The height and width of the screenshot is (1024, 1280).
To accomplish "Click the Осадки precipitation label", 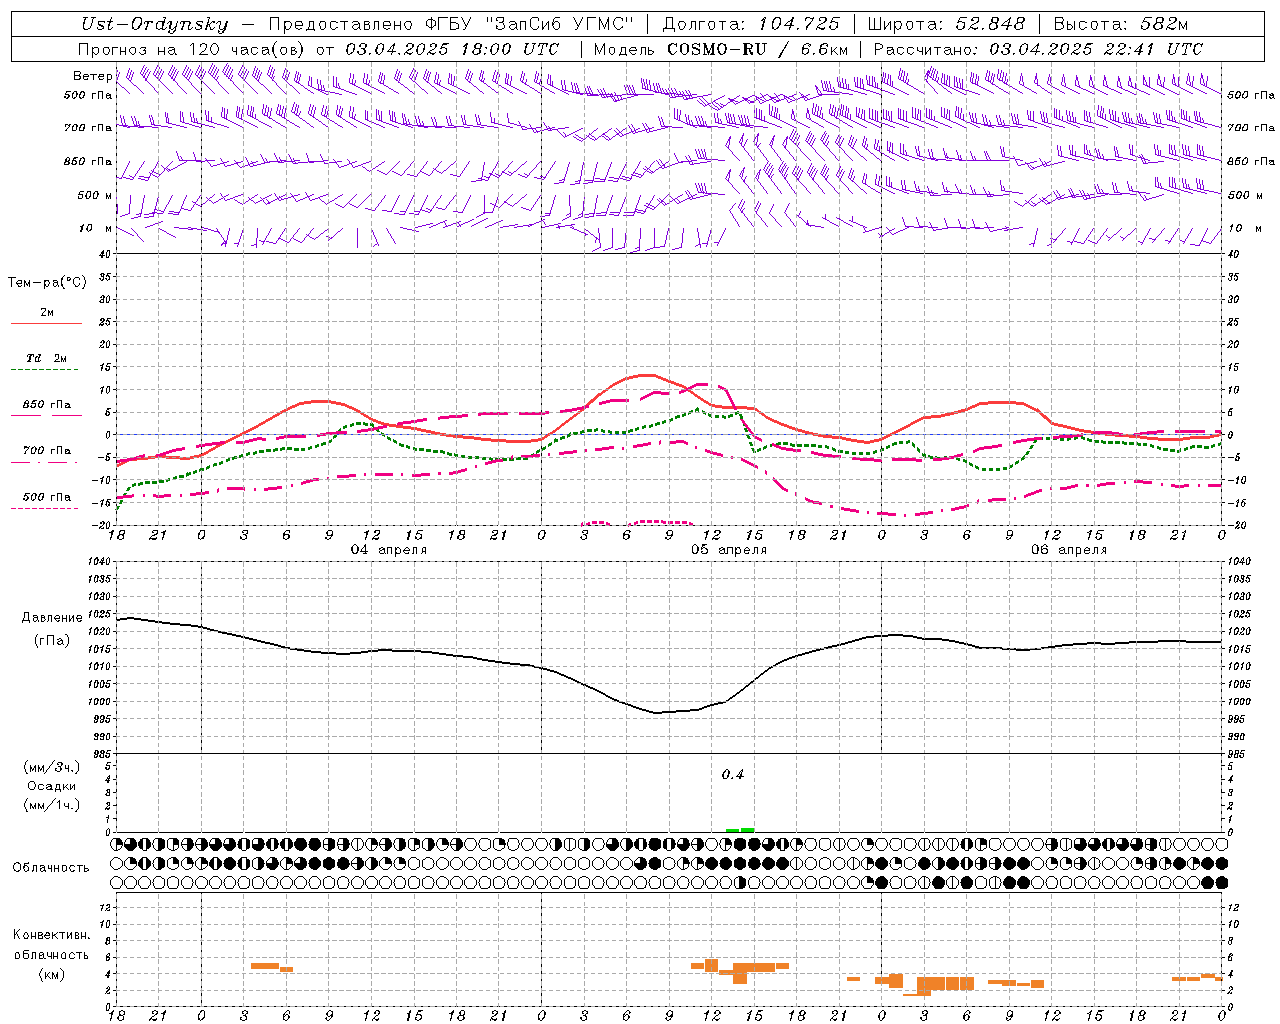I will pos(52,786).
